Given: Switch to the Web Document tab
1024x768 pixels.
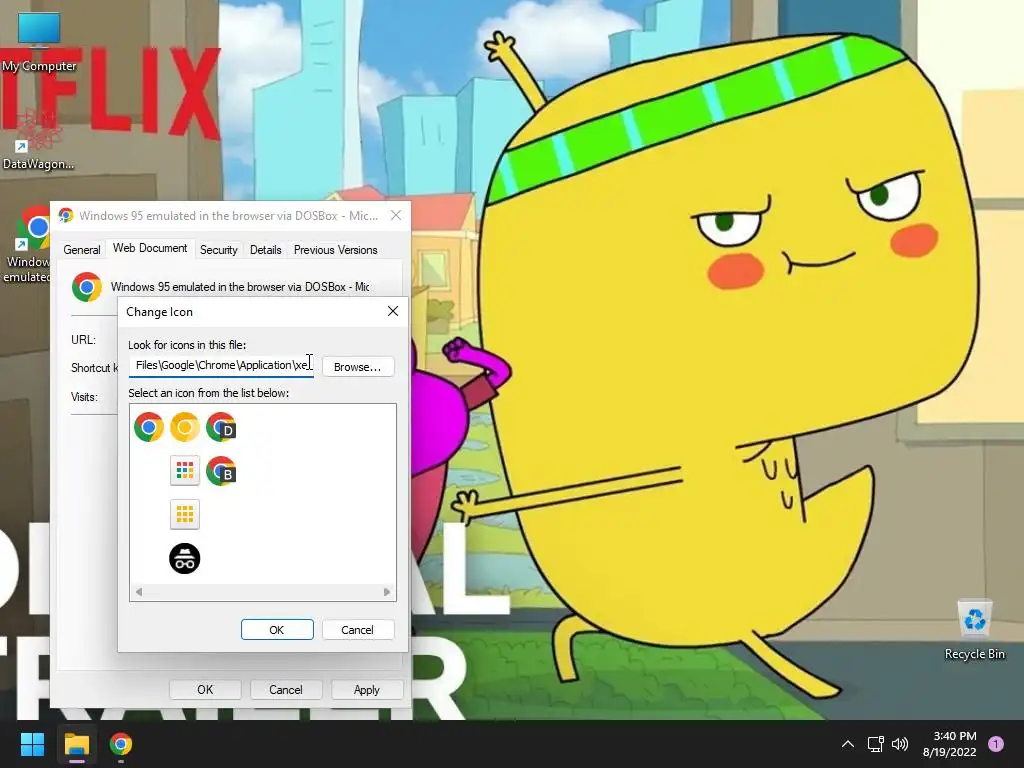Looking at the screenshot, I should tap(150, 248).
